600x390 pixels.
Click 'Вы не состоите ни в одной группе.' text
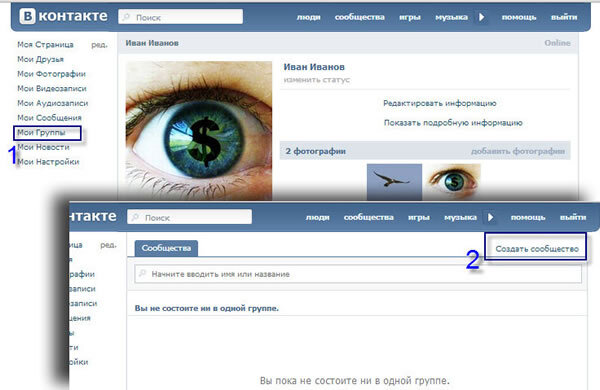(207, 308)
